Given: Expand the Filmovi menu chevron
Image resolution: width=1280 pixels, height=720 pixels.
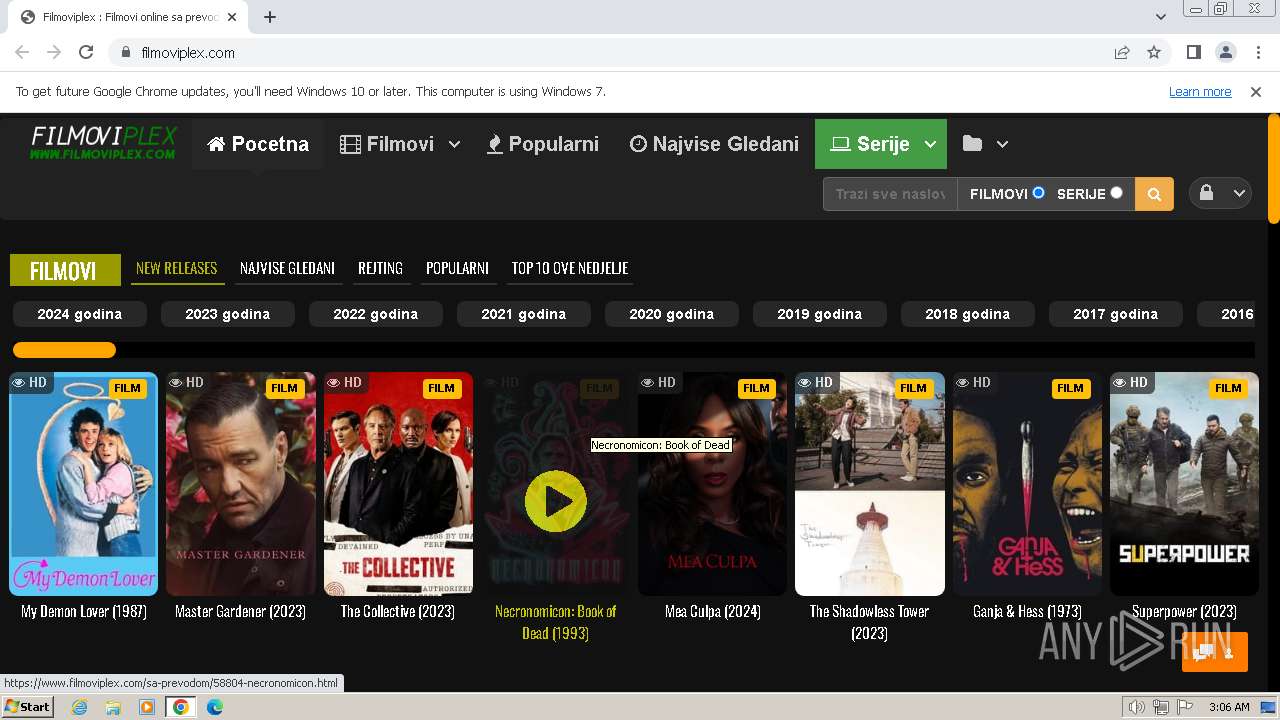Looking at the screenshot, I should tap(454, 144).
